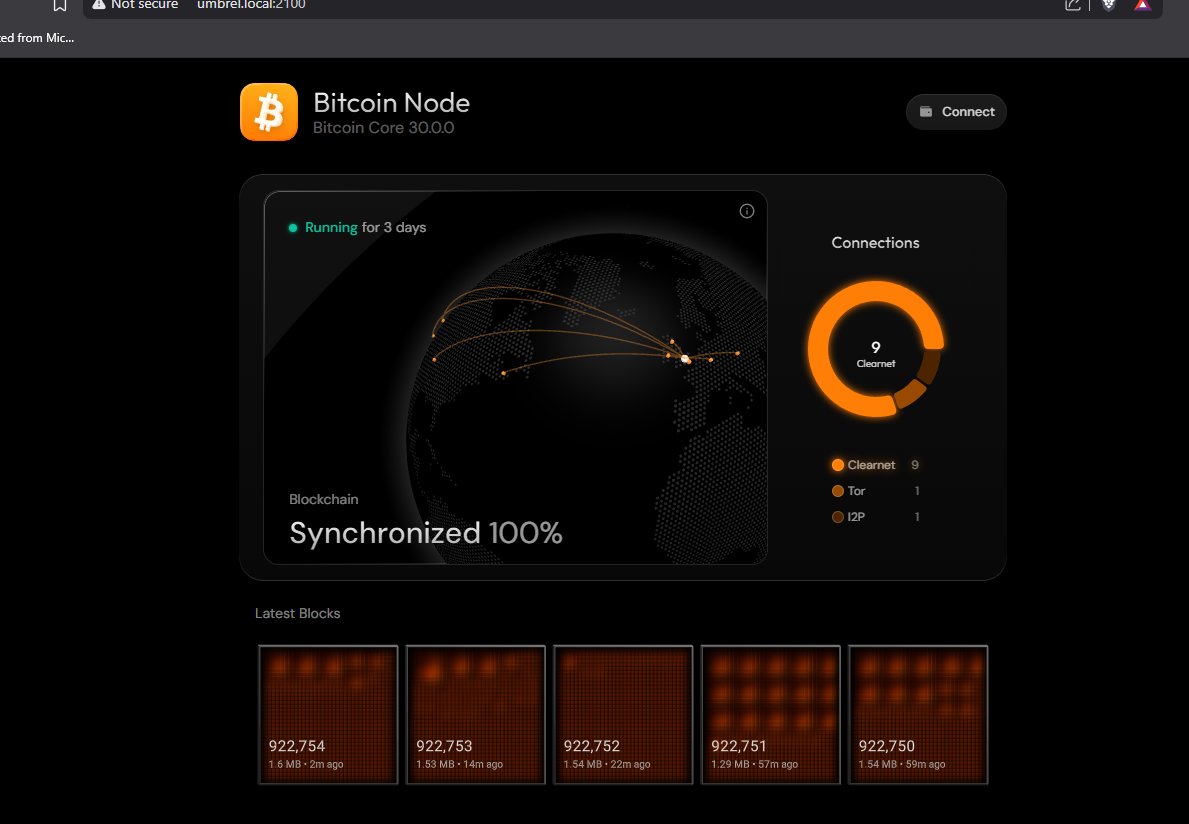The height and width of the screenshot is (824, 1189).
Task: Click the Not secure warning icon
Action: click(99, 5)
